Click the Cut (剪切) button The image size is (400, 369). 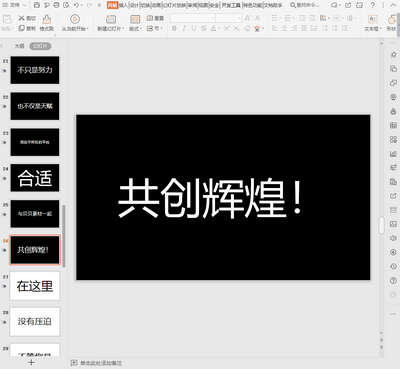tap(27, 18)
